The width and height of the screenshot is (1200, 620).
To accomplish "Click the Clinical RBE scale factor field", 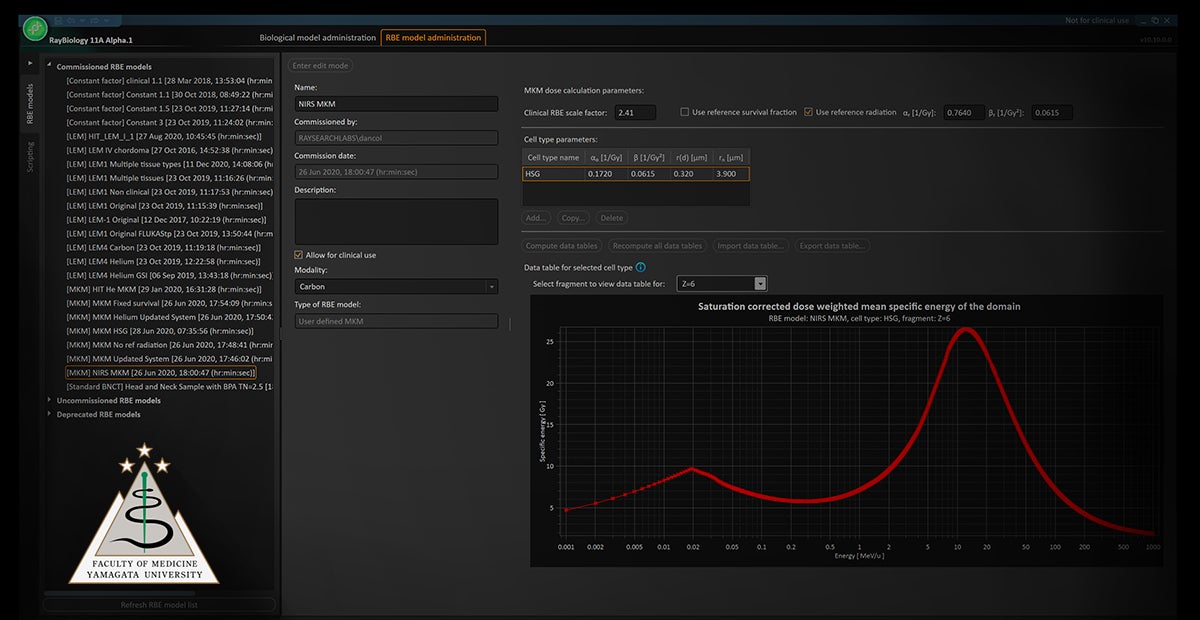I will [636, 112].
